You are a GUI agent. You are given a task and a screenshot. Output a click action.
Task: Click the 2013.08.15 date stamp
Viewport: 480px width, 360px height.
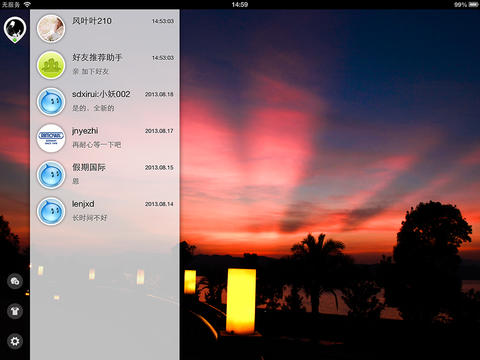click(159, 167)
